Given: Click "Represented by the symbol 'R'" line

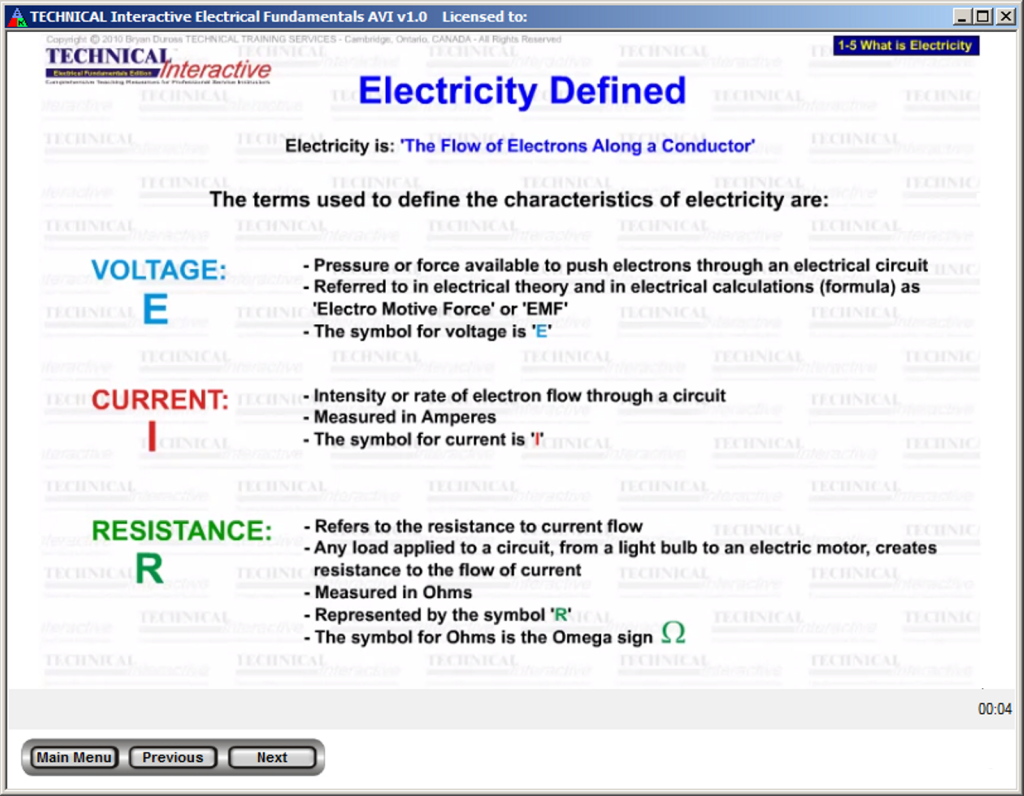Looking at the screenshot, I should (x=438, y=615).
